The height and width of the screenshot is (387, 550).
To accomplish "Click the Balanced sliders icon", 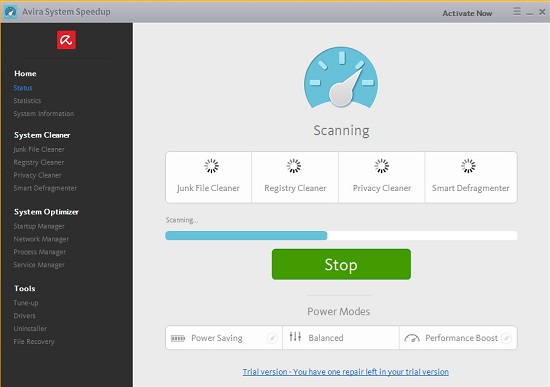I will pyautogui.click(x=295, y=336).
